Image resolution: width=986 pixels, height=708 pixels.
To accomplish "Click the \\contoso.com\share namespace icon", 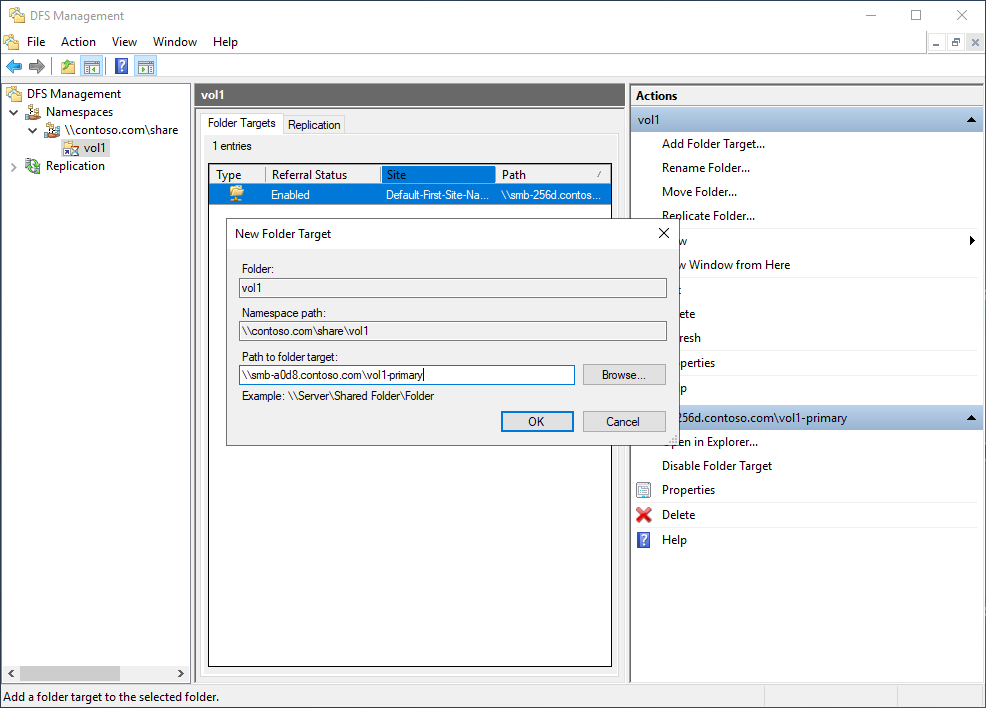I will click(x=52, y=130).
